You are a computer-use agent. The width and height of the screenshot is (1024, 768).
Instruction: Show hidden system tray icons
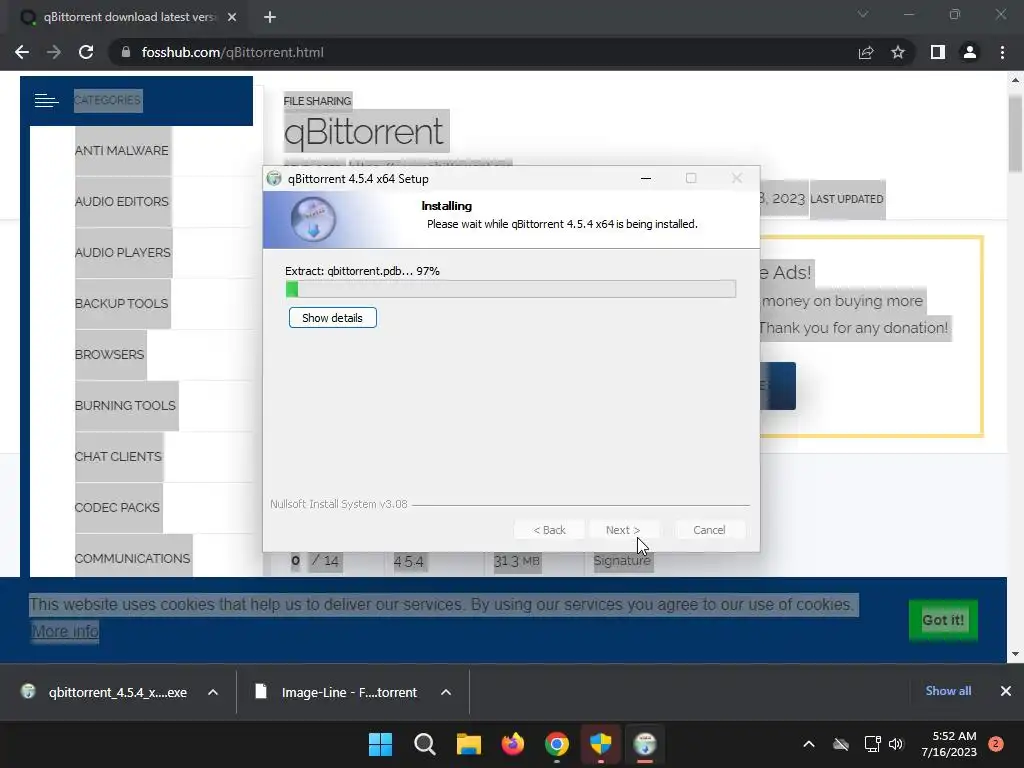808,744
